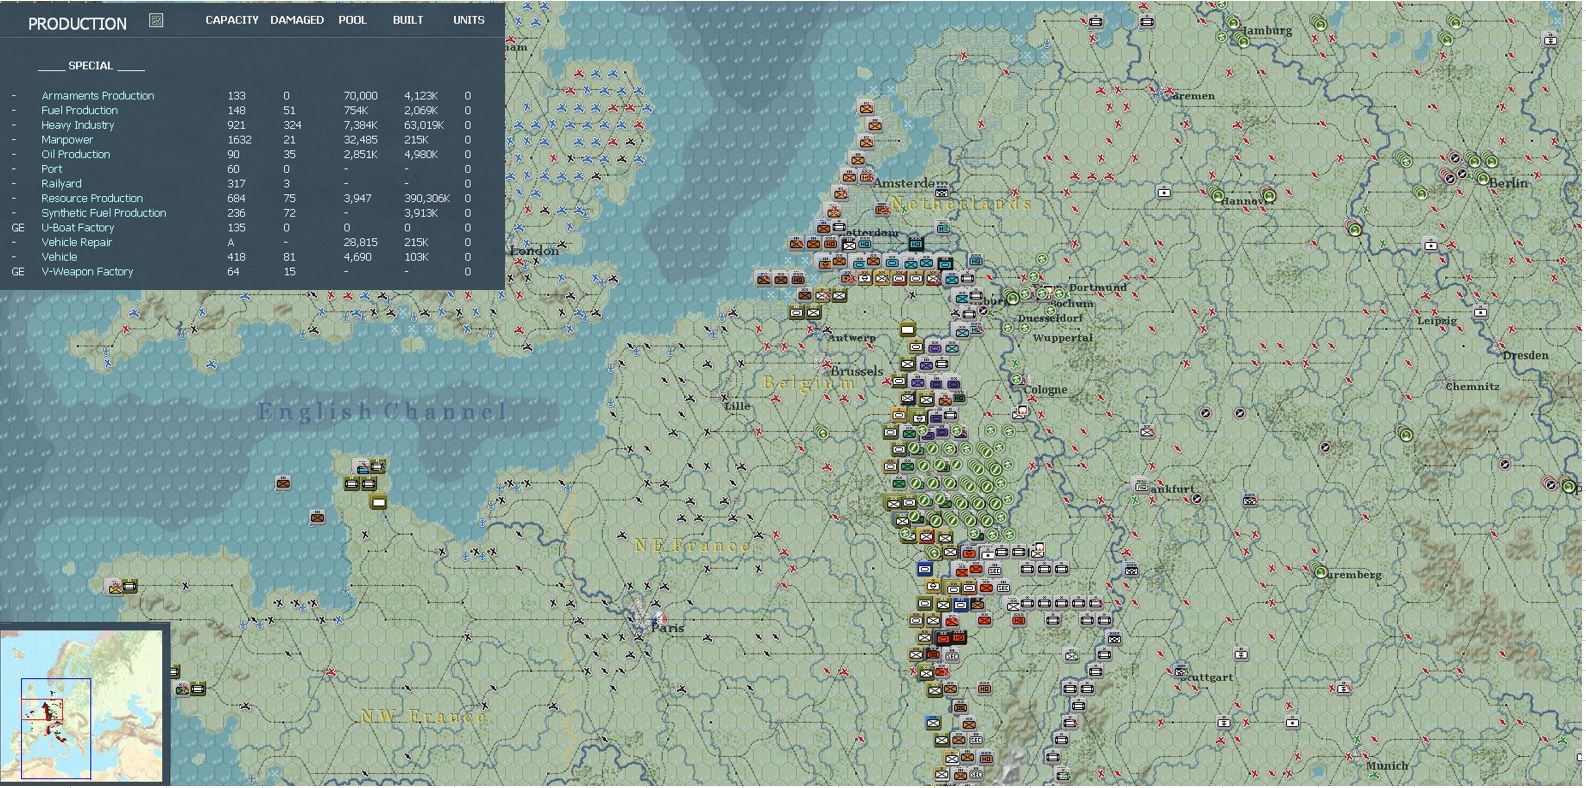Click the POOL column header
This screenshot has width=1586, height=788.
click(x=352, y=20)
